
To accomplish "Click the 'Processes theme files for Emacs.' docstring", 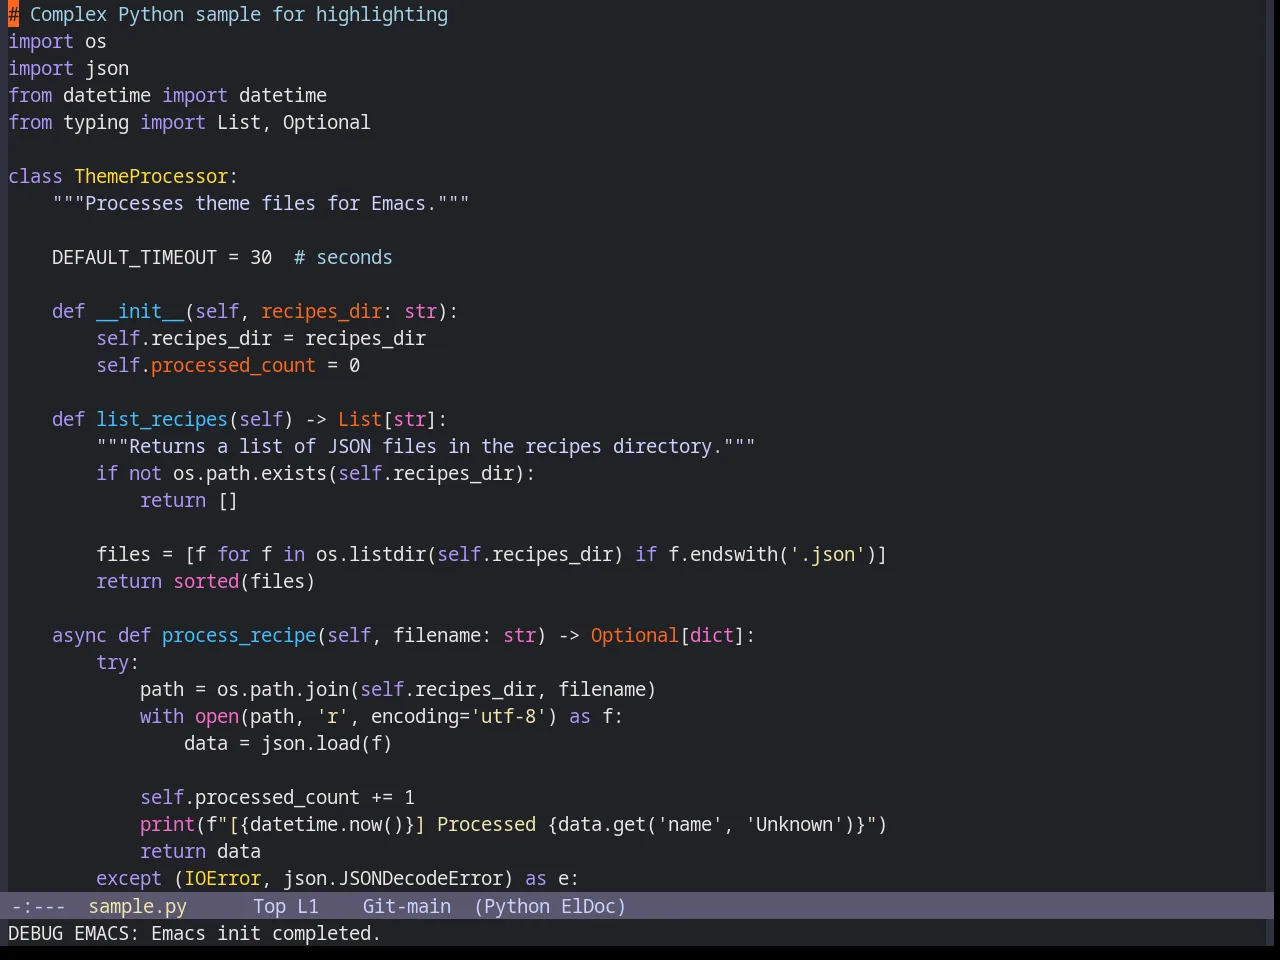I will coord(261,203).
